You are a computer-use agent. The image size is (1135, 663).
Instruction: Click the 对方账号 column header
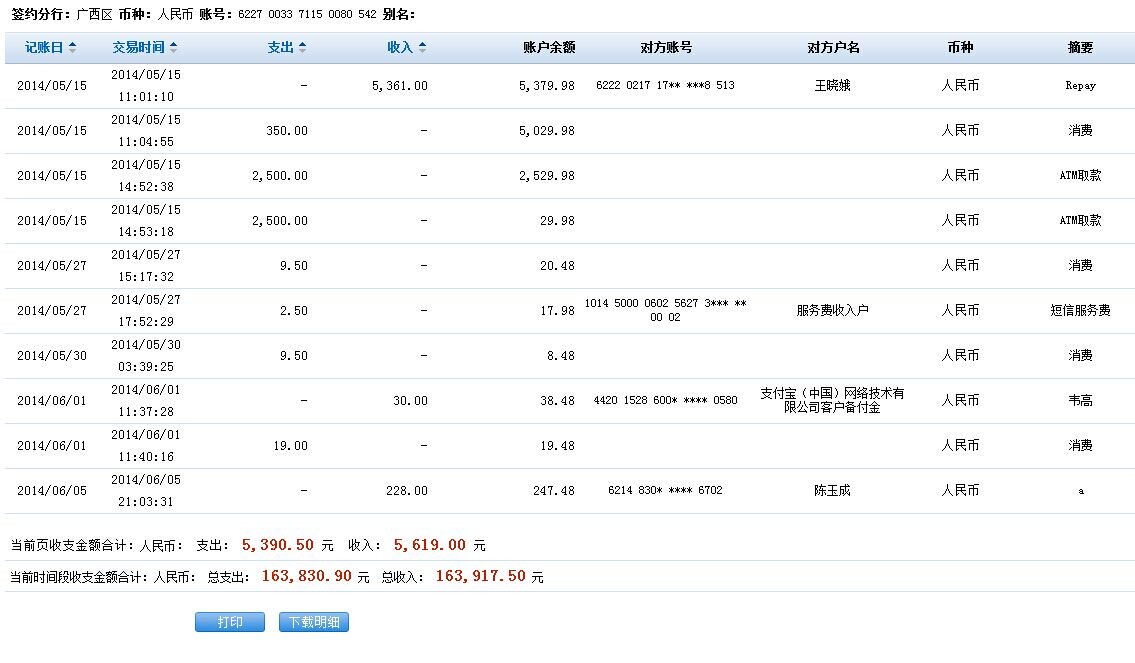[665, 48]
